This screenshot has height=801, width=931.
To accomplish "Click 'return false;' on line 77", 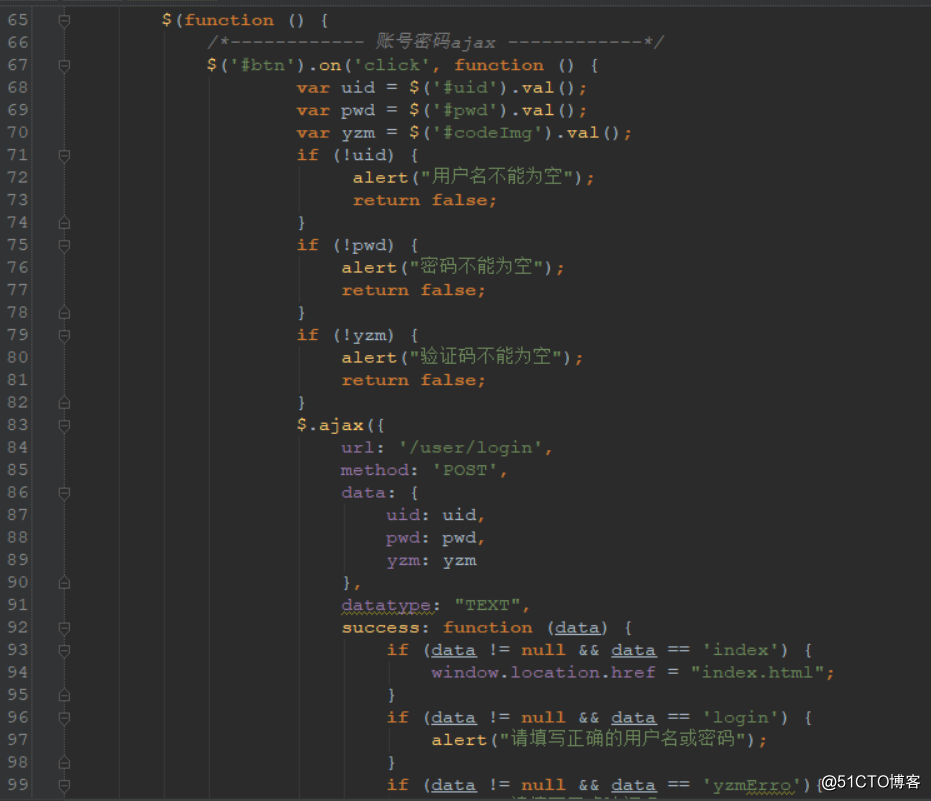I will point(414,290).
